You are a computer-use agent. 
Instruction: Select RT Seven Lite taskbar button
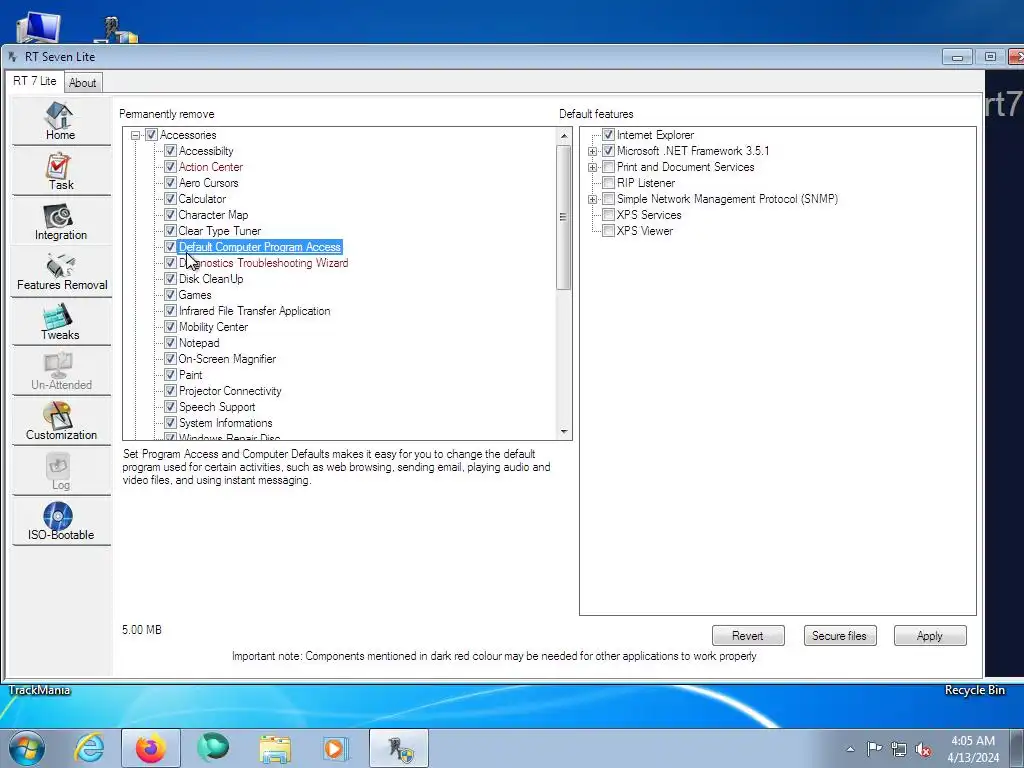coord(399,748)
